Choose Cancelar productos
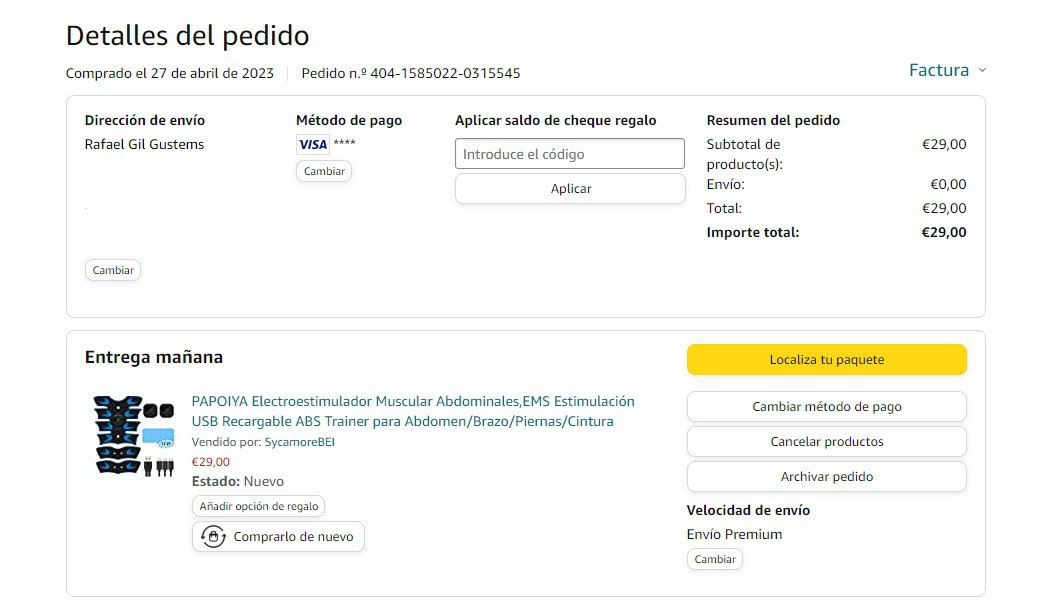The height and width of the screenshot is (614, 1037). pyautogui.click(x=826, y=442)
